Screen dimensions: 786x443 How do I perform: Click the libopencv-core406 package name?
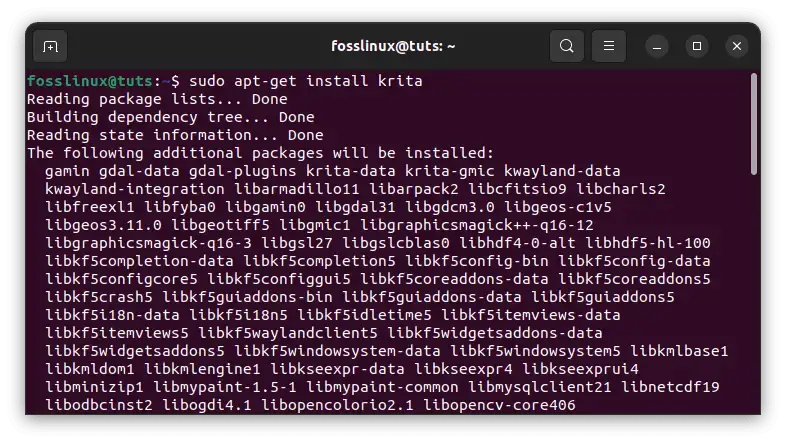point(499,405)
